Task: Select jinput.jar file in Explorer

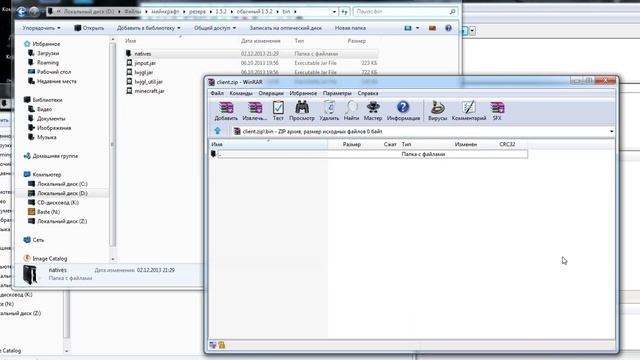Action: [x=145, y=63]
